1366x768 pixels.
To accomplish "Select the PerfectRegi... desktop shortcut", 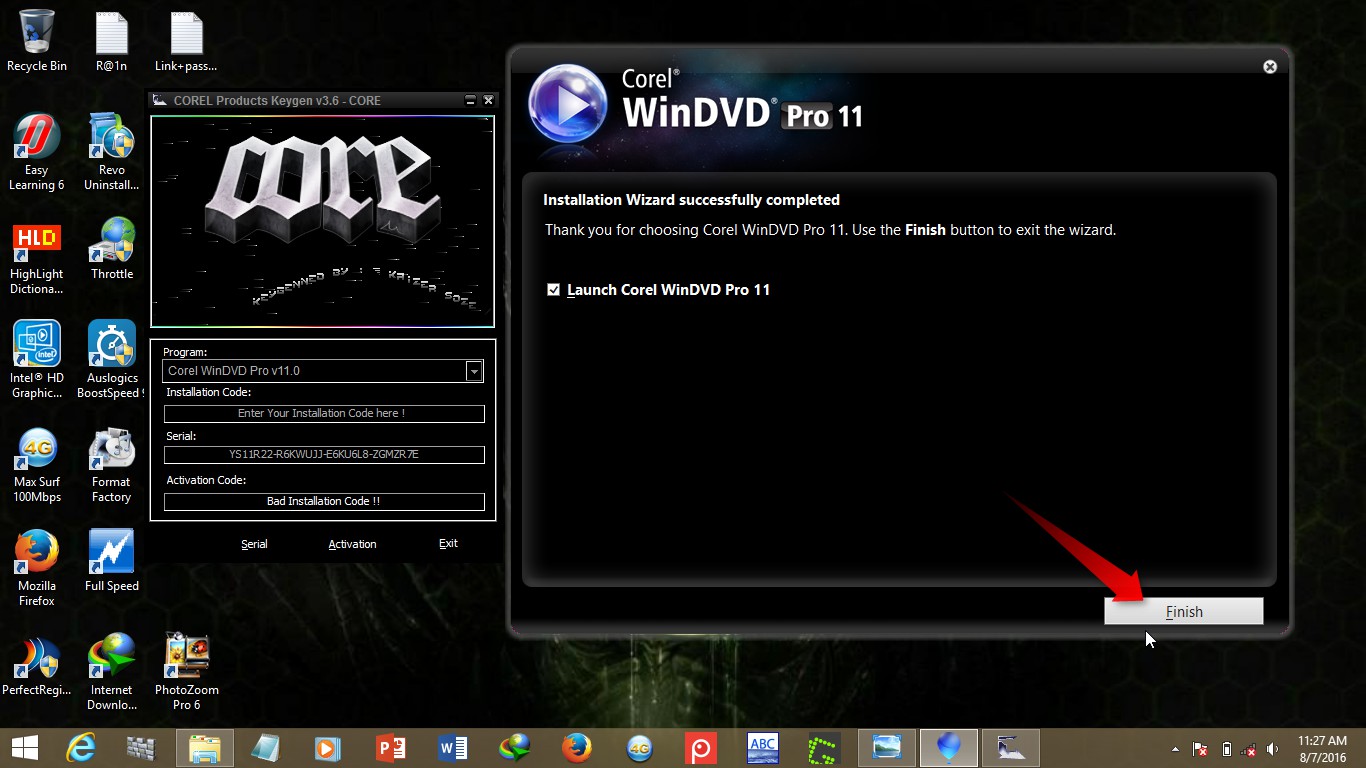I will point(37,665).
